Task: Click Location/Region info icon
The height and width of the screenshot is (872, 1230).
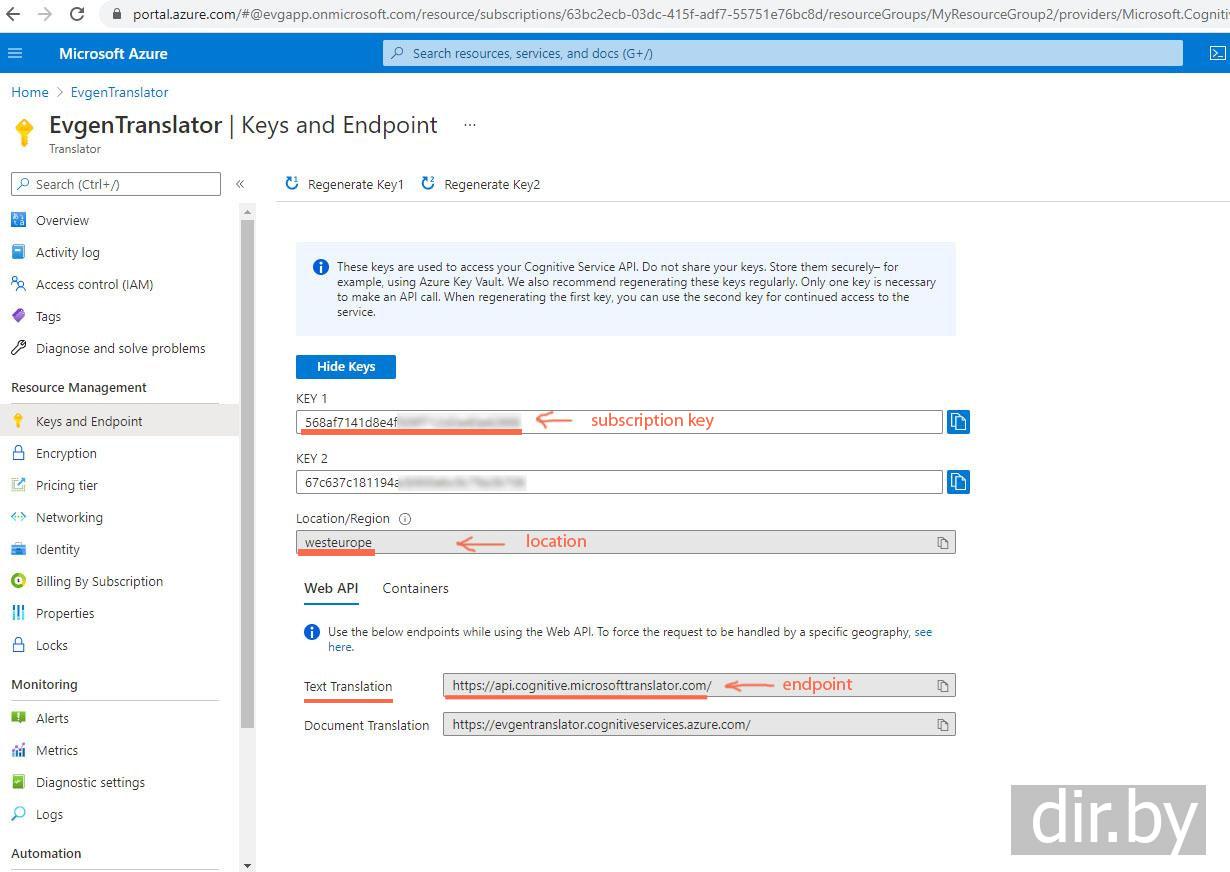Action: (405, 519)
